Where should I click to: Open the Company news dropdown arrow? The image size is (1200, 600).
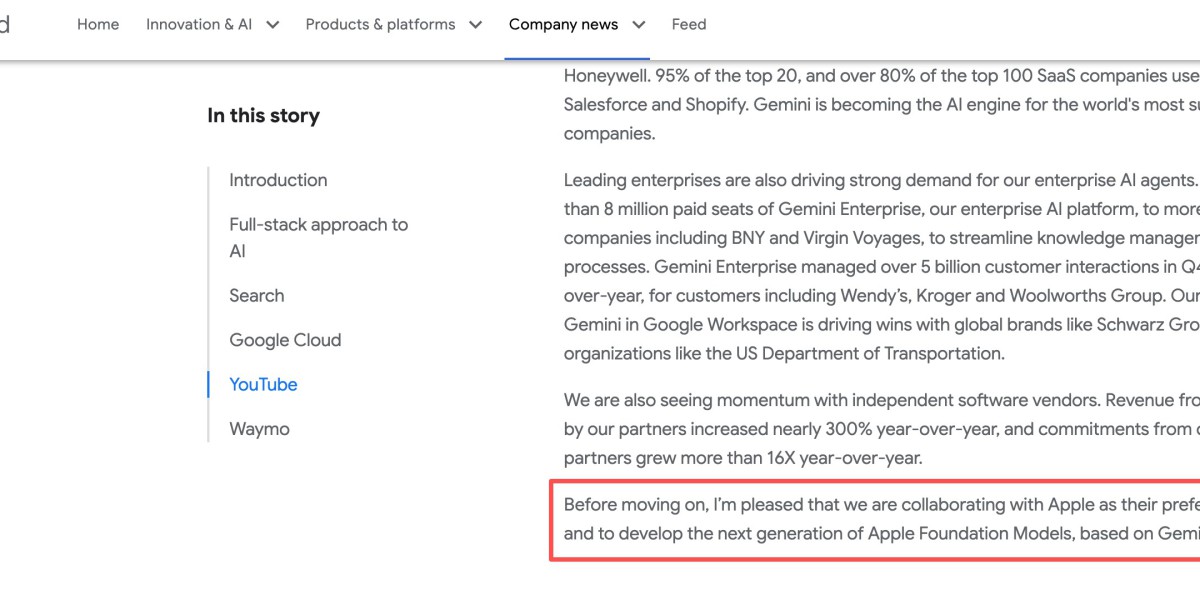pyautogui.click(x=638, y=25)
